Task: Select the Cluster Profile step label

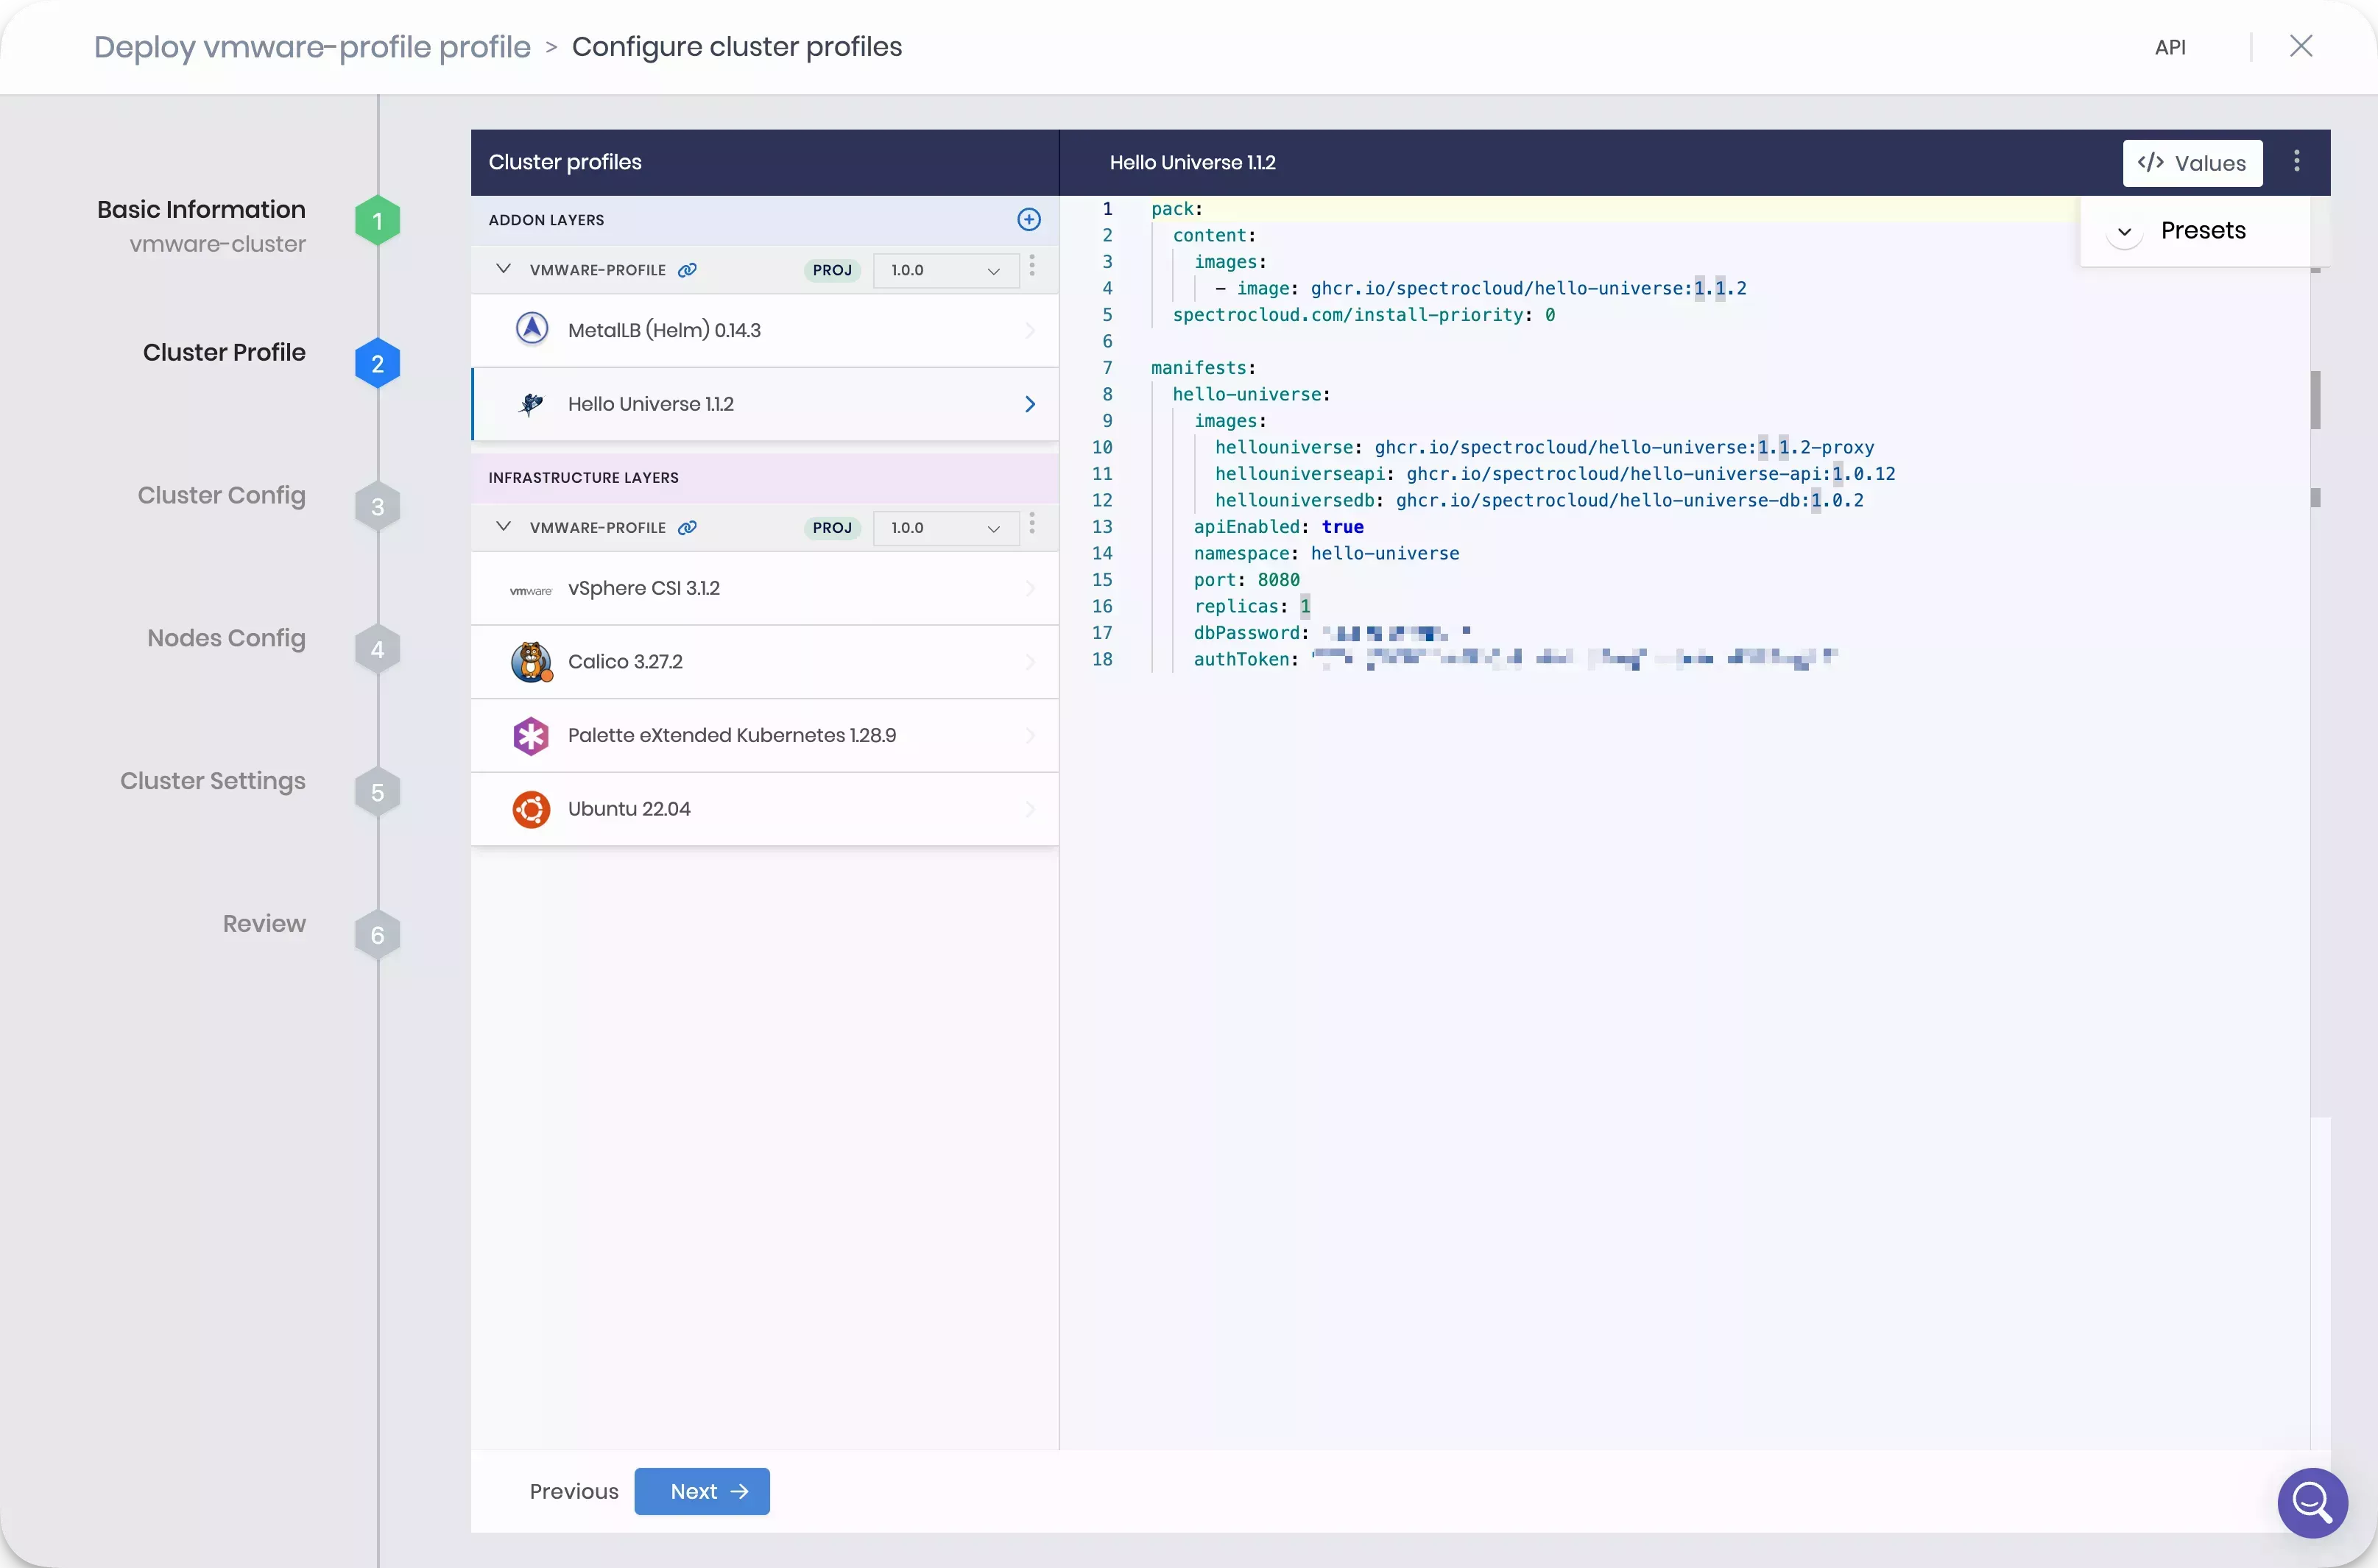Action: tap(224, 353)
